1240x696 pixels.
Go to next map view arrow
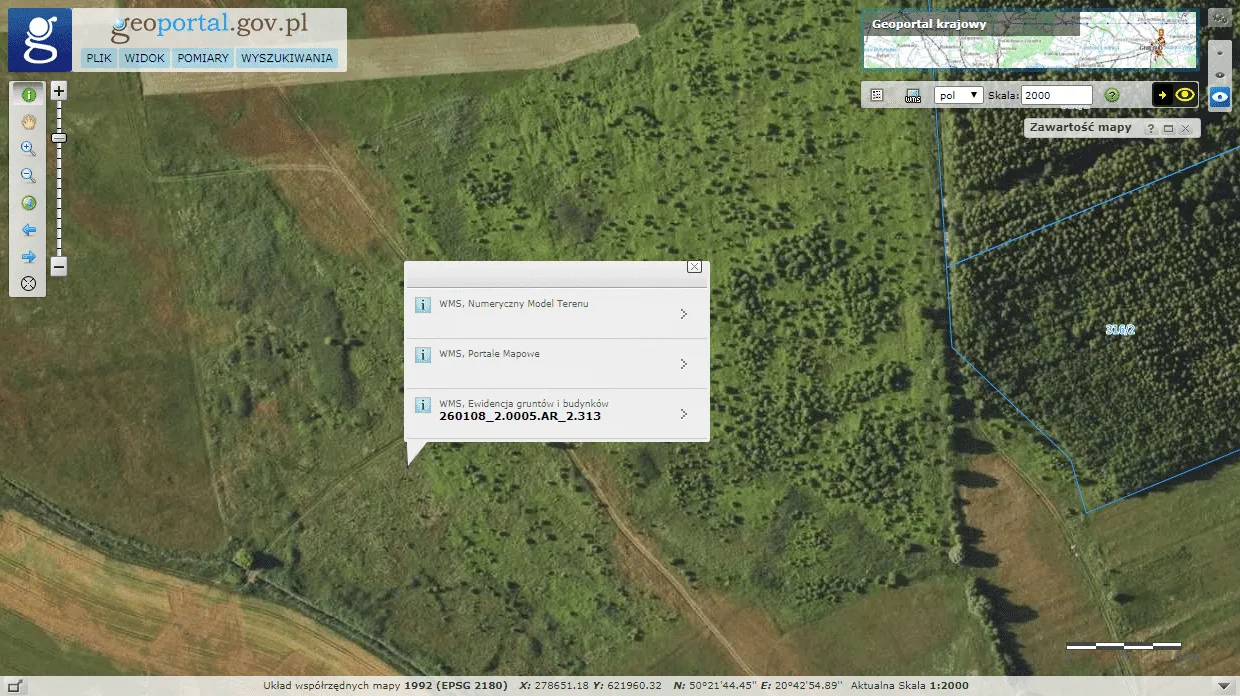(29, 257)
